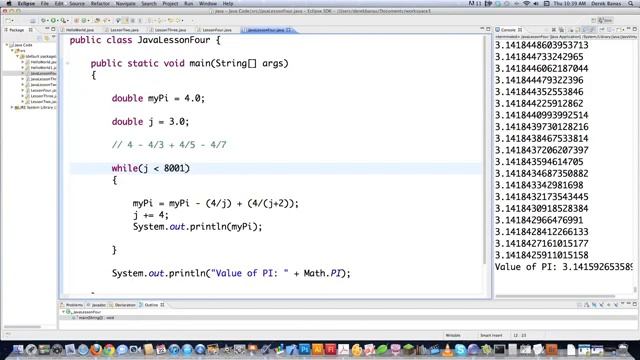Open Google Chrome from the dock
The height and width of the screenshot is (360, 640).
pos(109,350)
